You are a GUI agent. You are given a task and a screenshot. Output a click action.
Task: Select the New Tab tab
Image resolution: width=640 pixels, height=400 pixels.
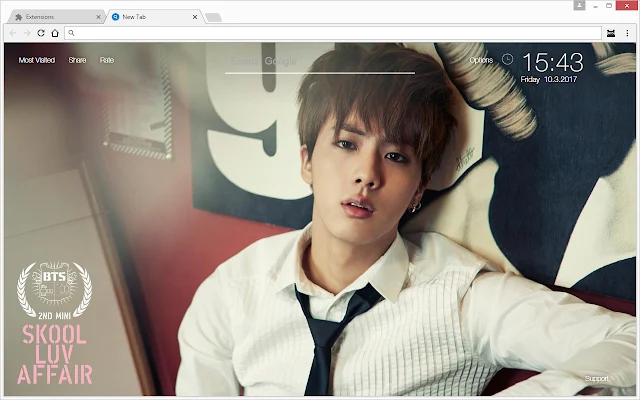click(x=154, y=17)
